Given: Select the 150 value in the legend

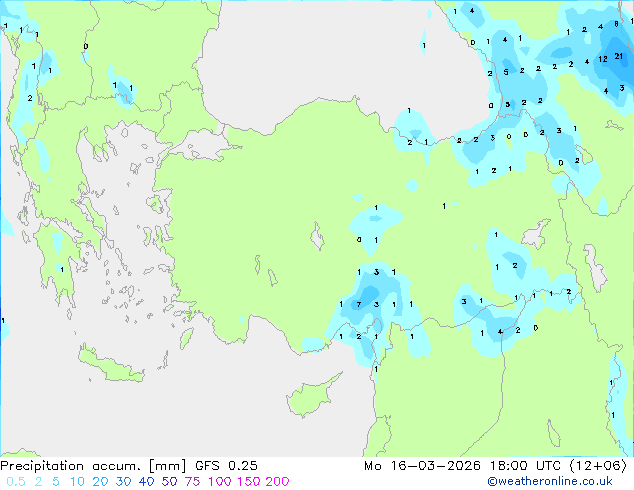Looking at the screenshot, I should (249, 482).
